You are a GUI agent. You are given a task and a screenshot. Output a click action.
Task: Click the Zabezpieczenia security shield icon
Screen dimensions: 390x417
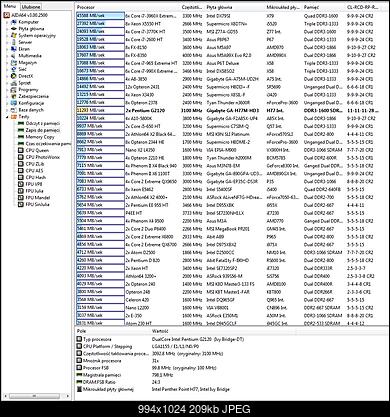click(x=14, y=96)
